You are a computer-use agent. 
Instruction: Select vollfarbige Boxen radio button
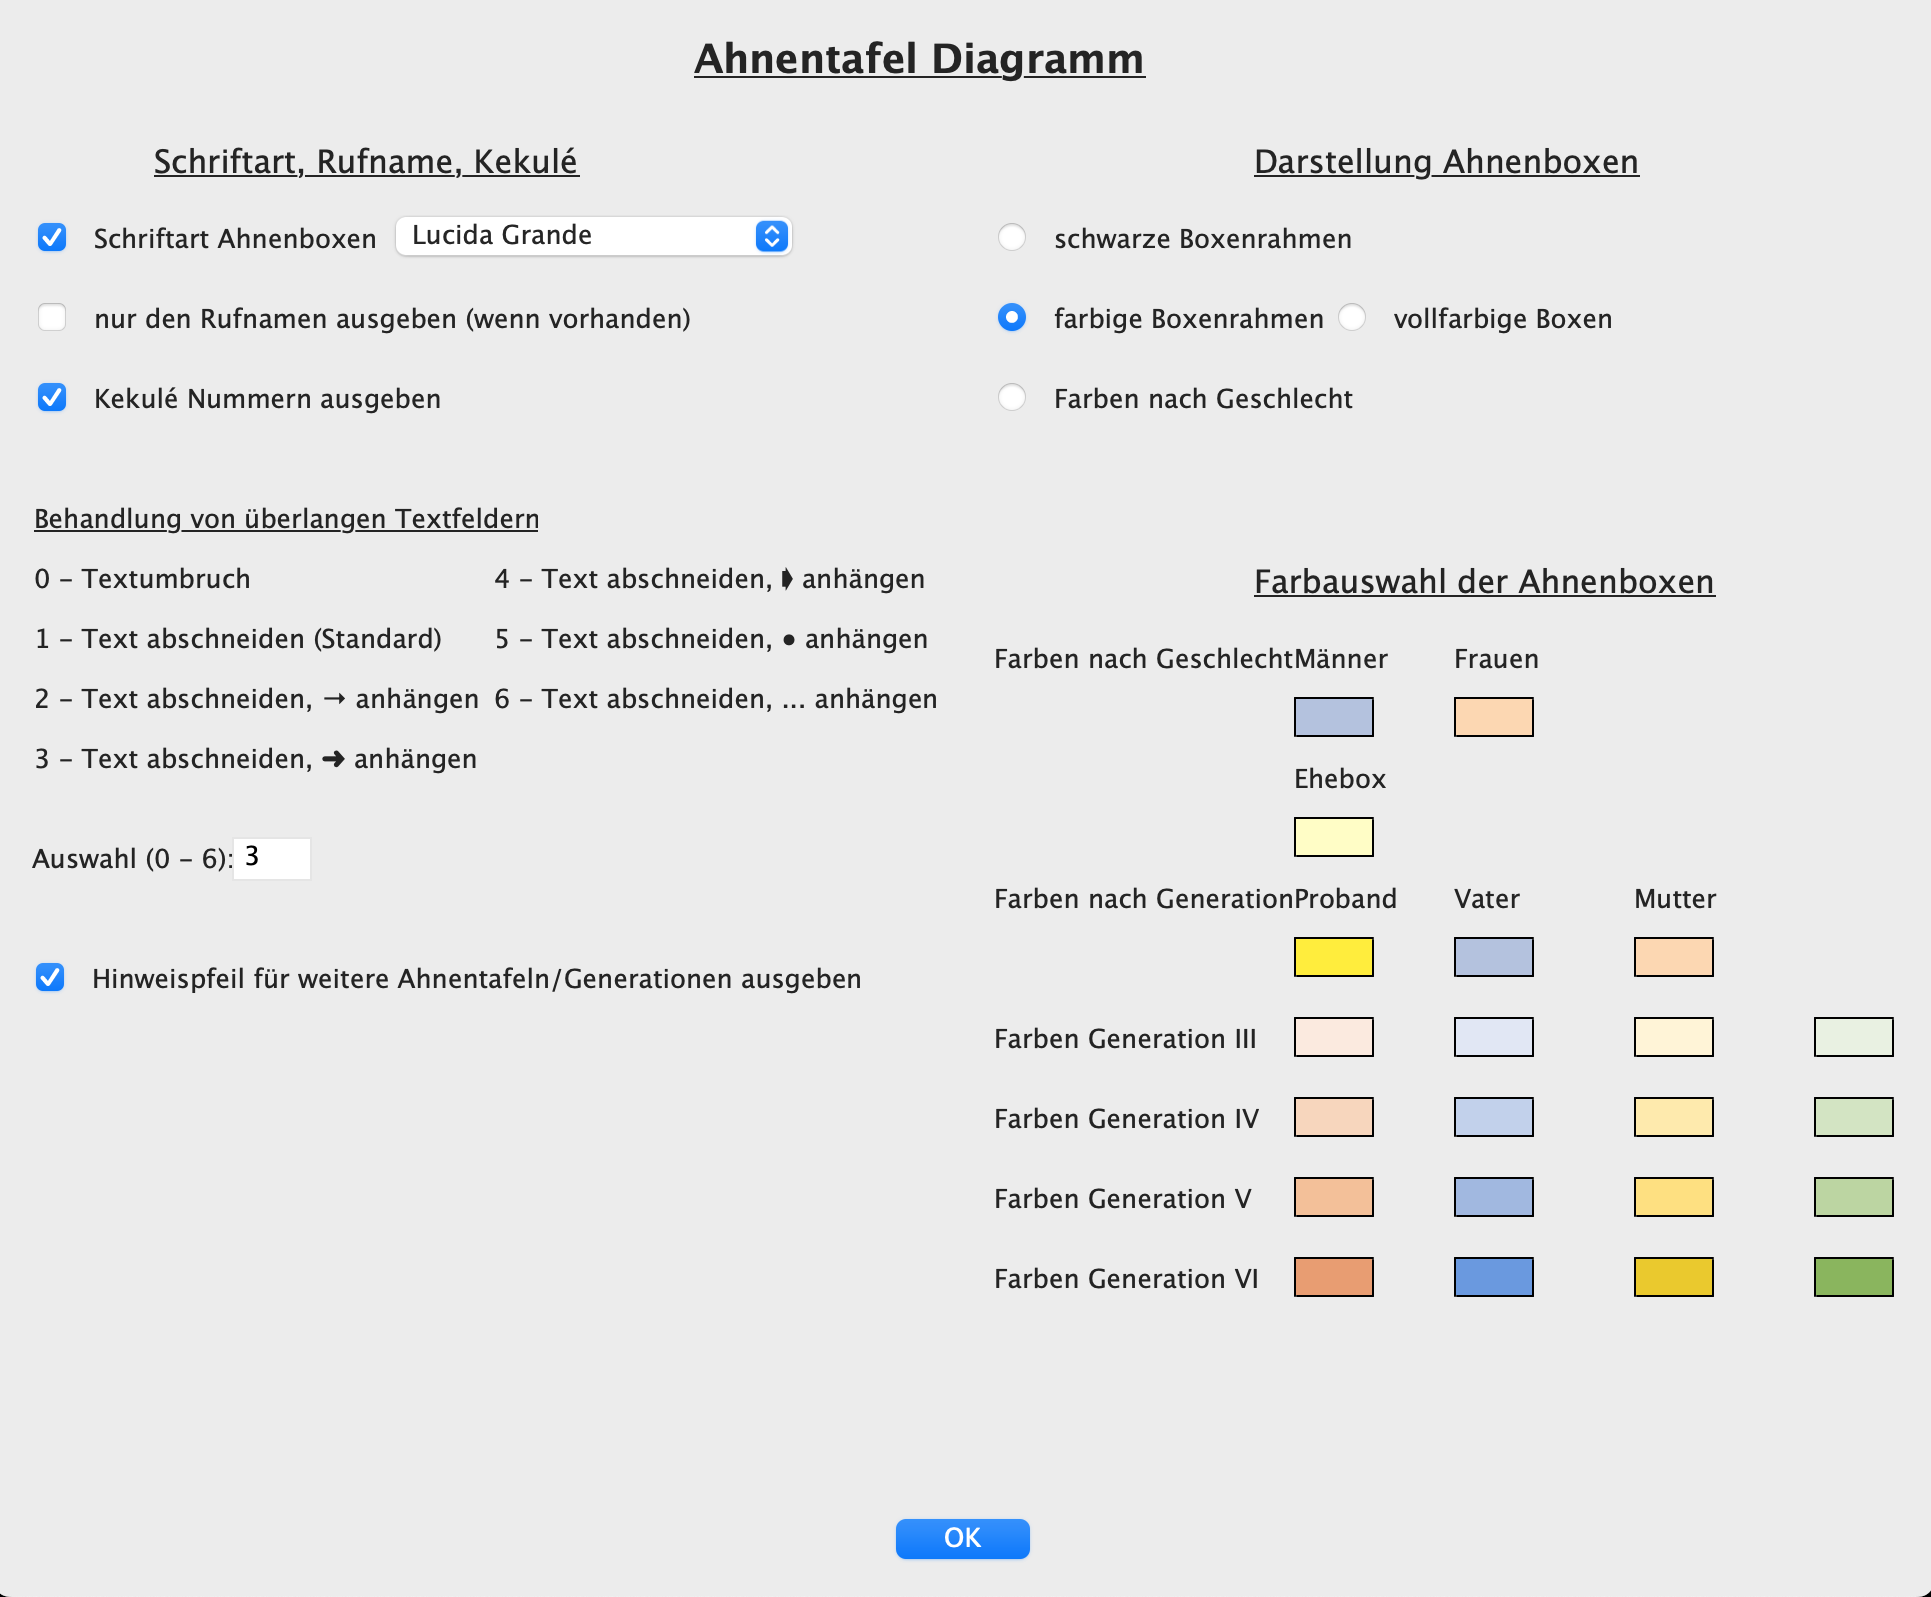pyautogui.click(x=1352, y=318)
